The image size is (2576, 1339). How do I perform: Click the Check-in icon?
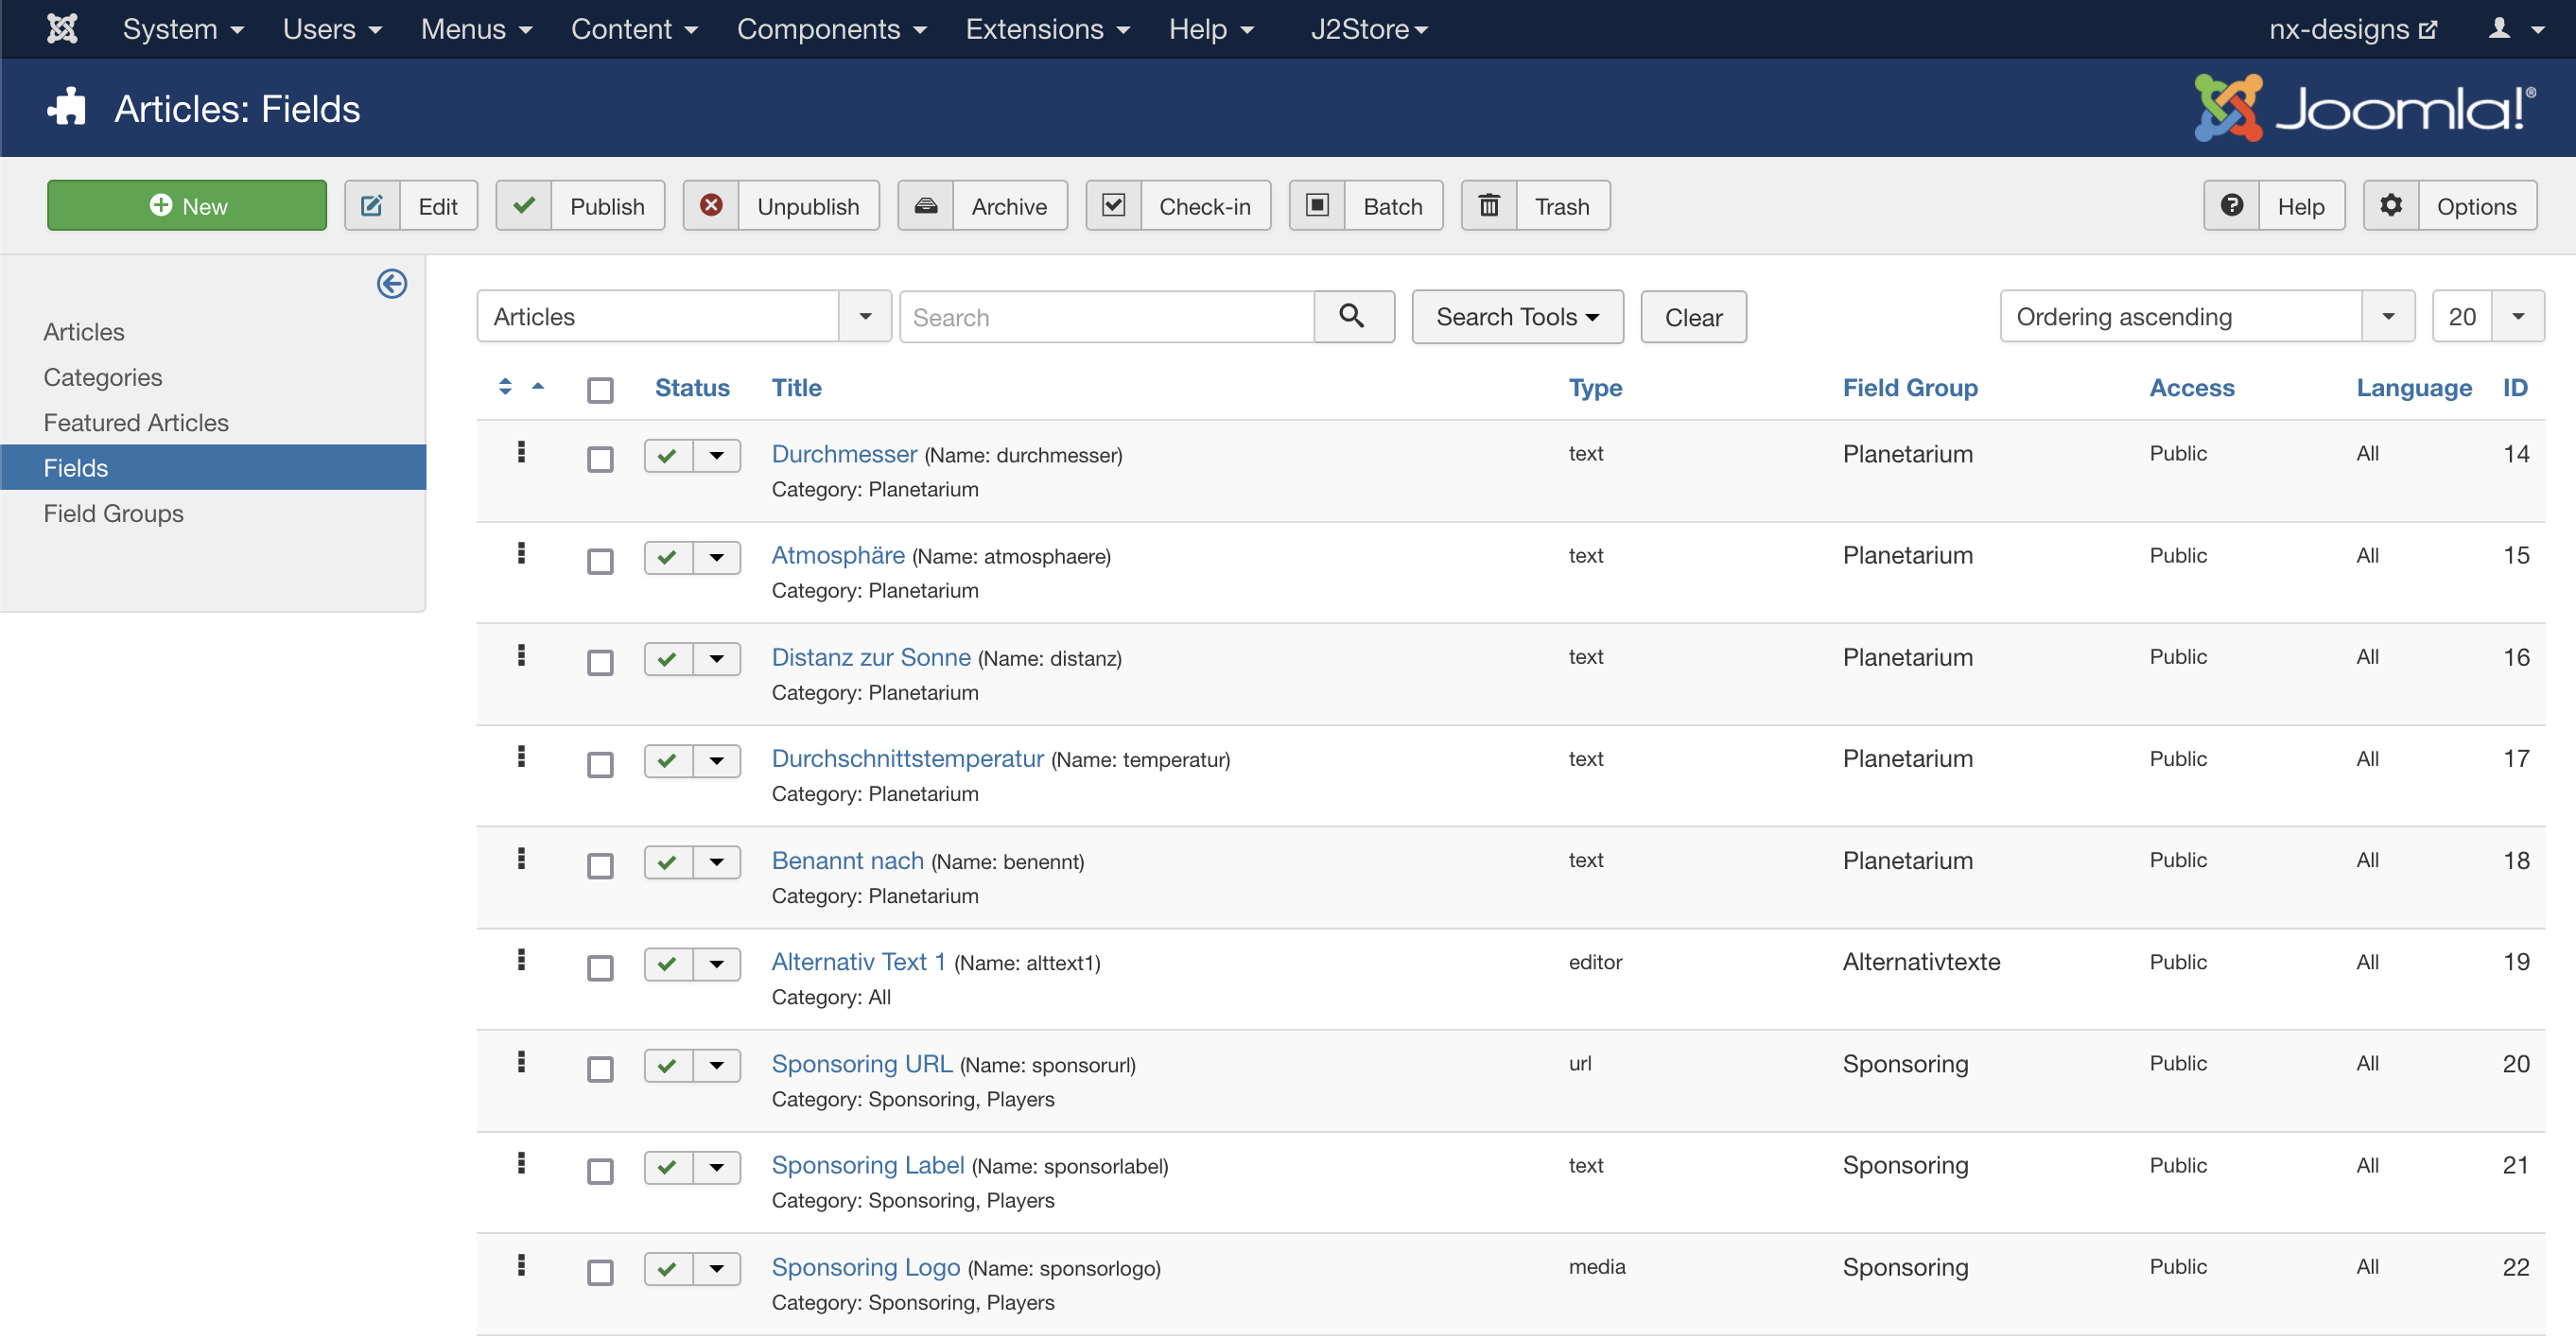[x=1113, y=205]
